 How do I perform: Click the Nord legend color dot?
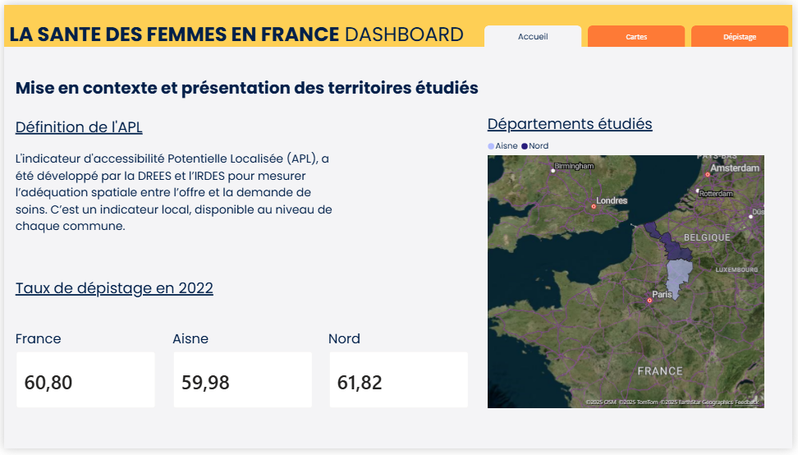[x=524, y=146]
